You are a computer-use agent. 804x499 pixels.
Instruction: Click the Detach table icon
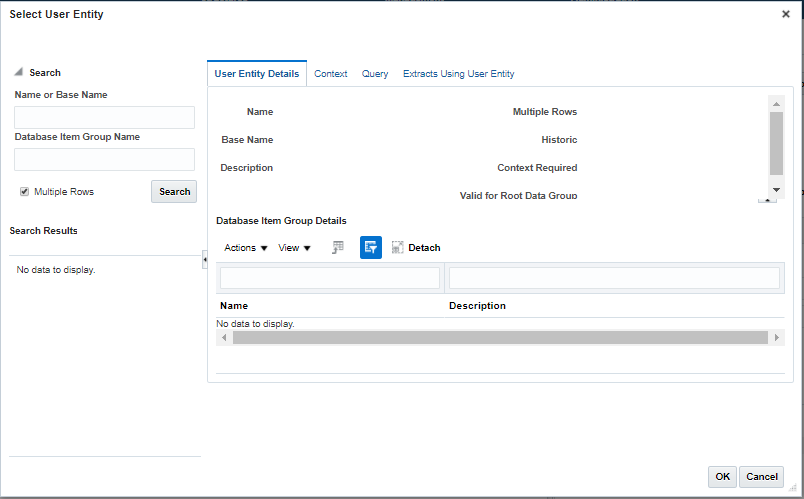pos(397,248)
